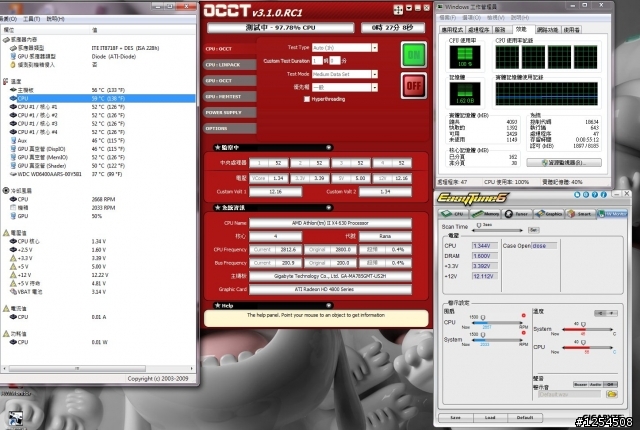Open the EasyTune6 Smart tab
The height and width of the screenshot is (430, 640).
point(581,214)
